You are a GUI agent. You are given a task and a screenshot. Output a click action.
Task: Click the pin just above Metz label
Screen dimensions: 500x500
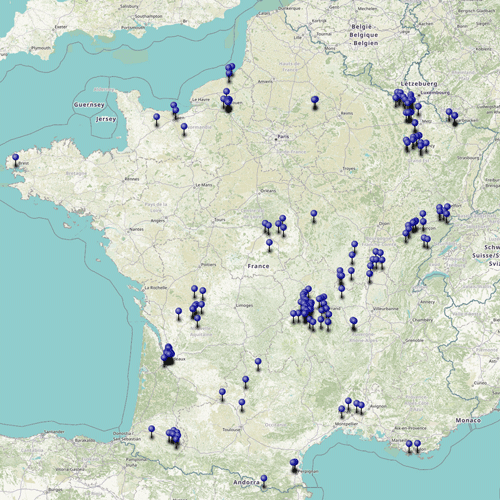click(x=415, y=123)
